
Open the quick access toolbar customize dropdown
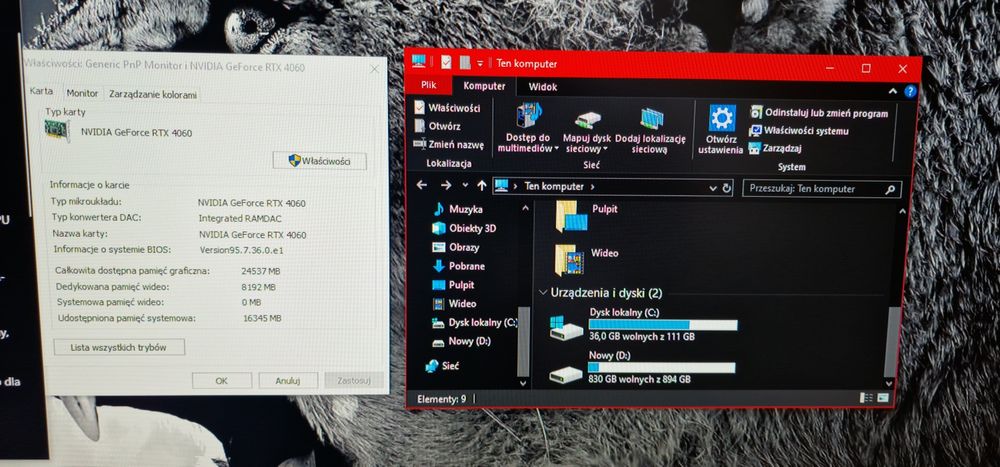[480, 63]
